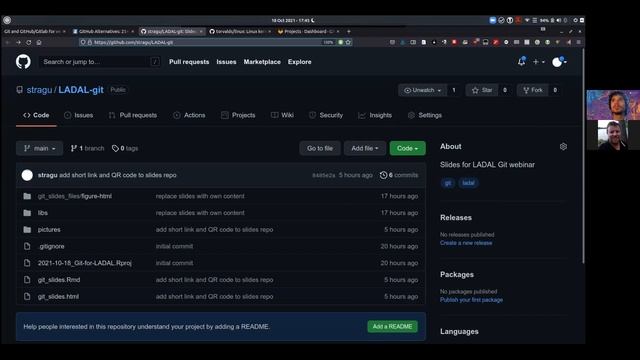Open the pictures folder

(49, 230)
